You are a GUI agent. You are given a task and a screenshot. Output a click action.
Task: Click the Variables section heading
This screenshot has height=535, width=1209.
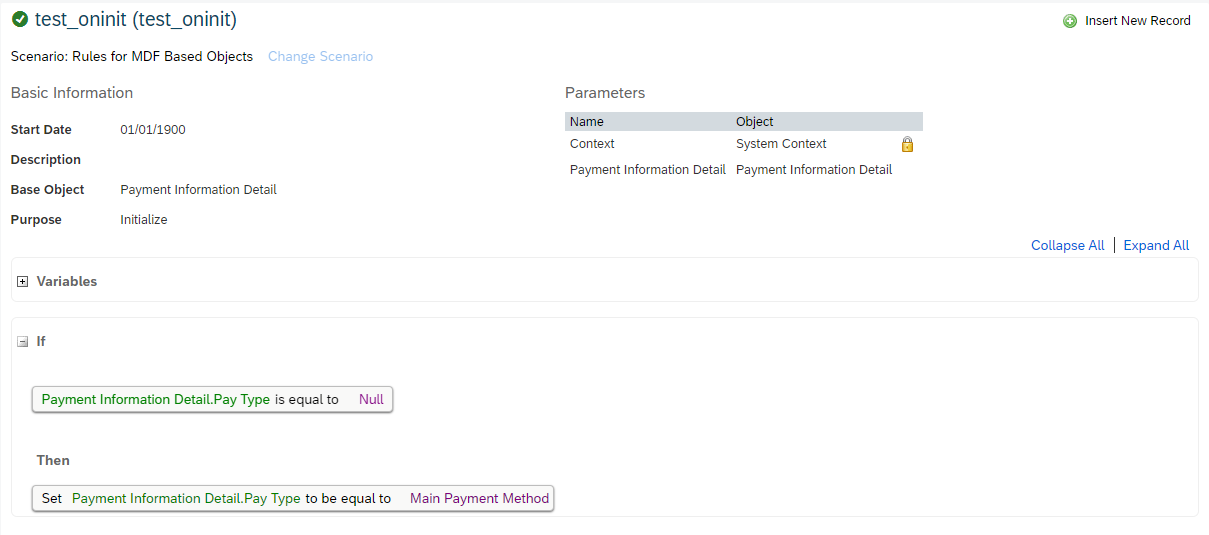click(x=67, y=282)
